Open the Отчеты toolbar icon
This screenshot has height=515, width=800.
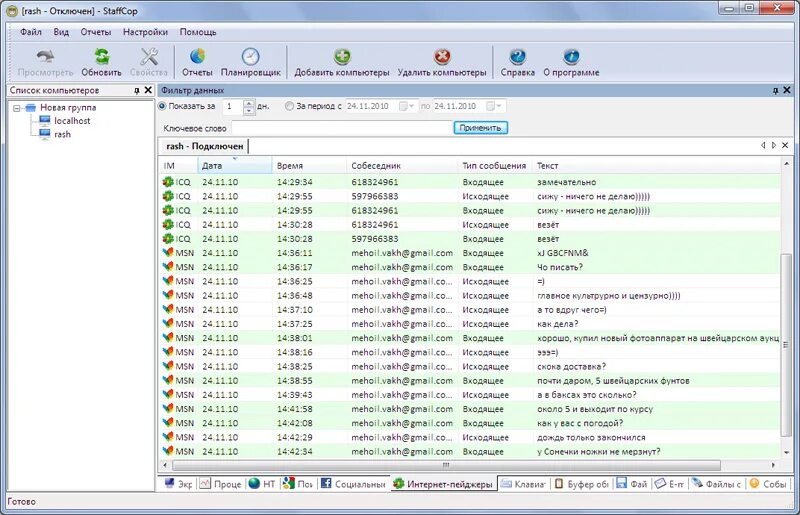click(197, 56)
